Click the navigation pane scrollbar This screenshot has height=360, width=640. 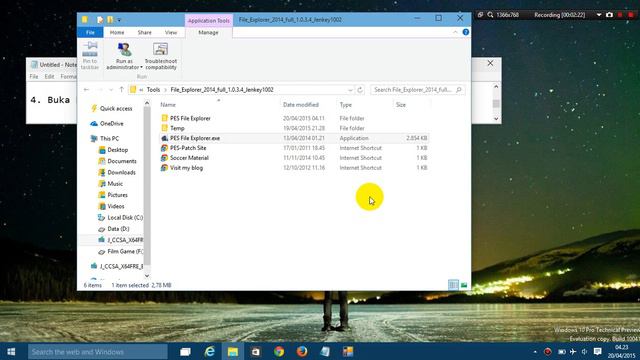147,186
